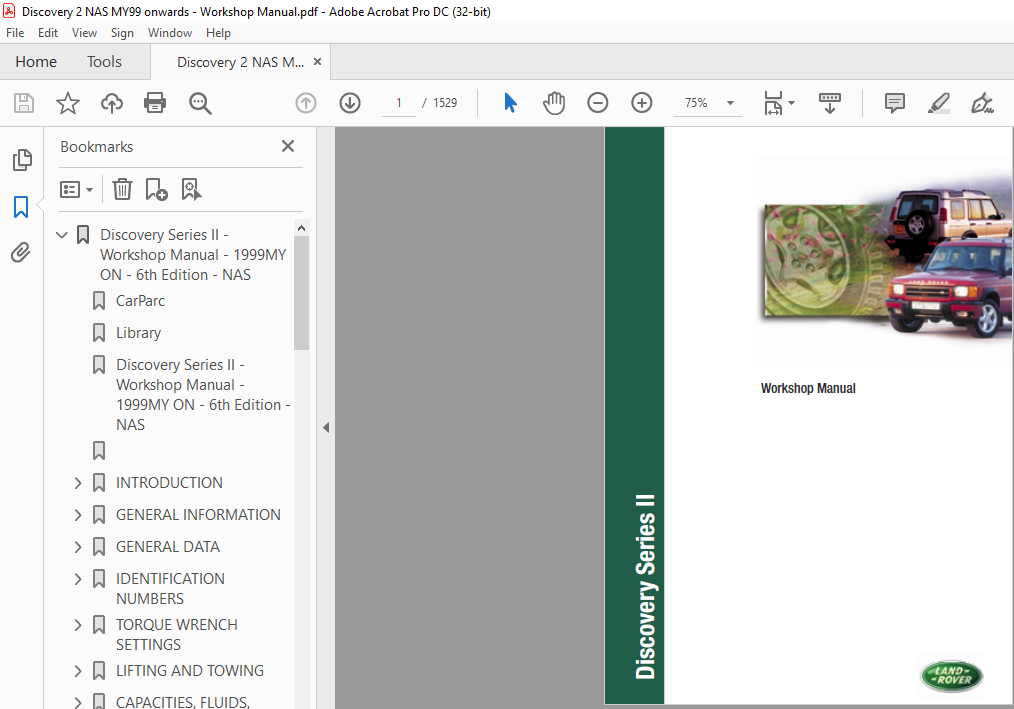Click Workshop Manual title on page
1014x709 pixels.
tap(808, 388)
